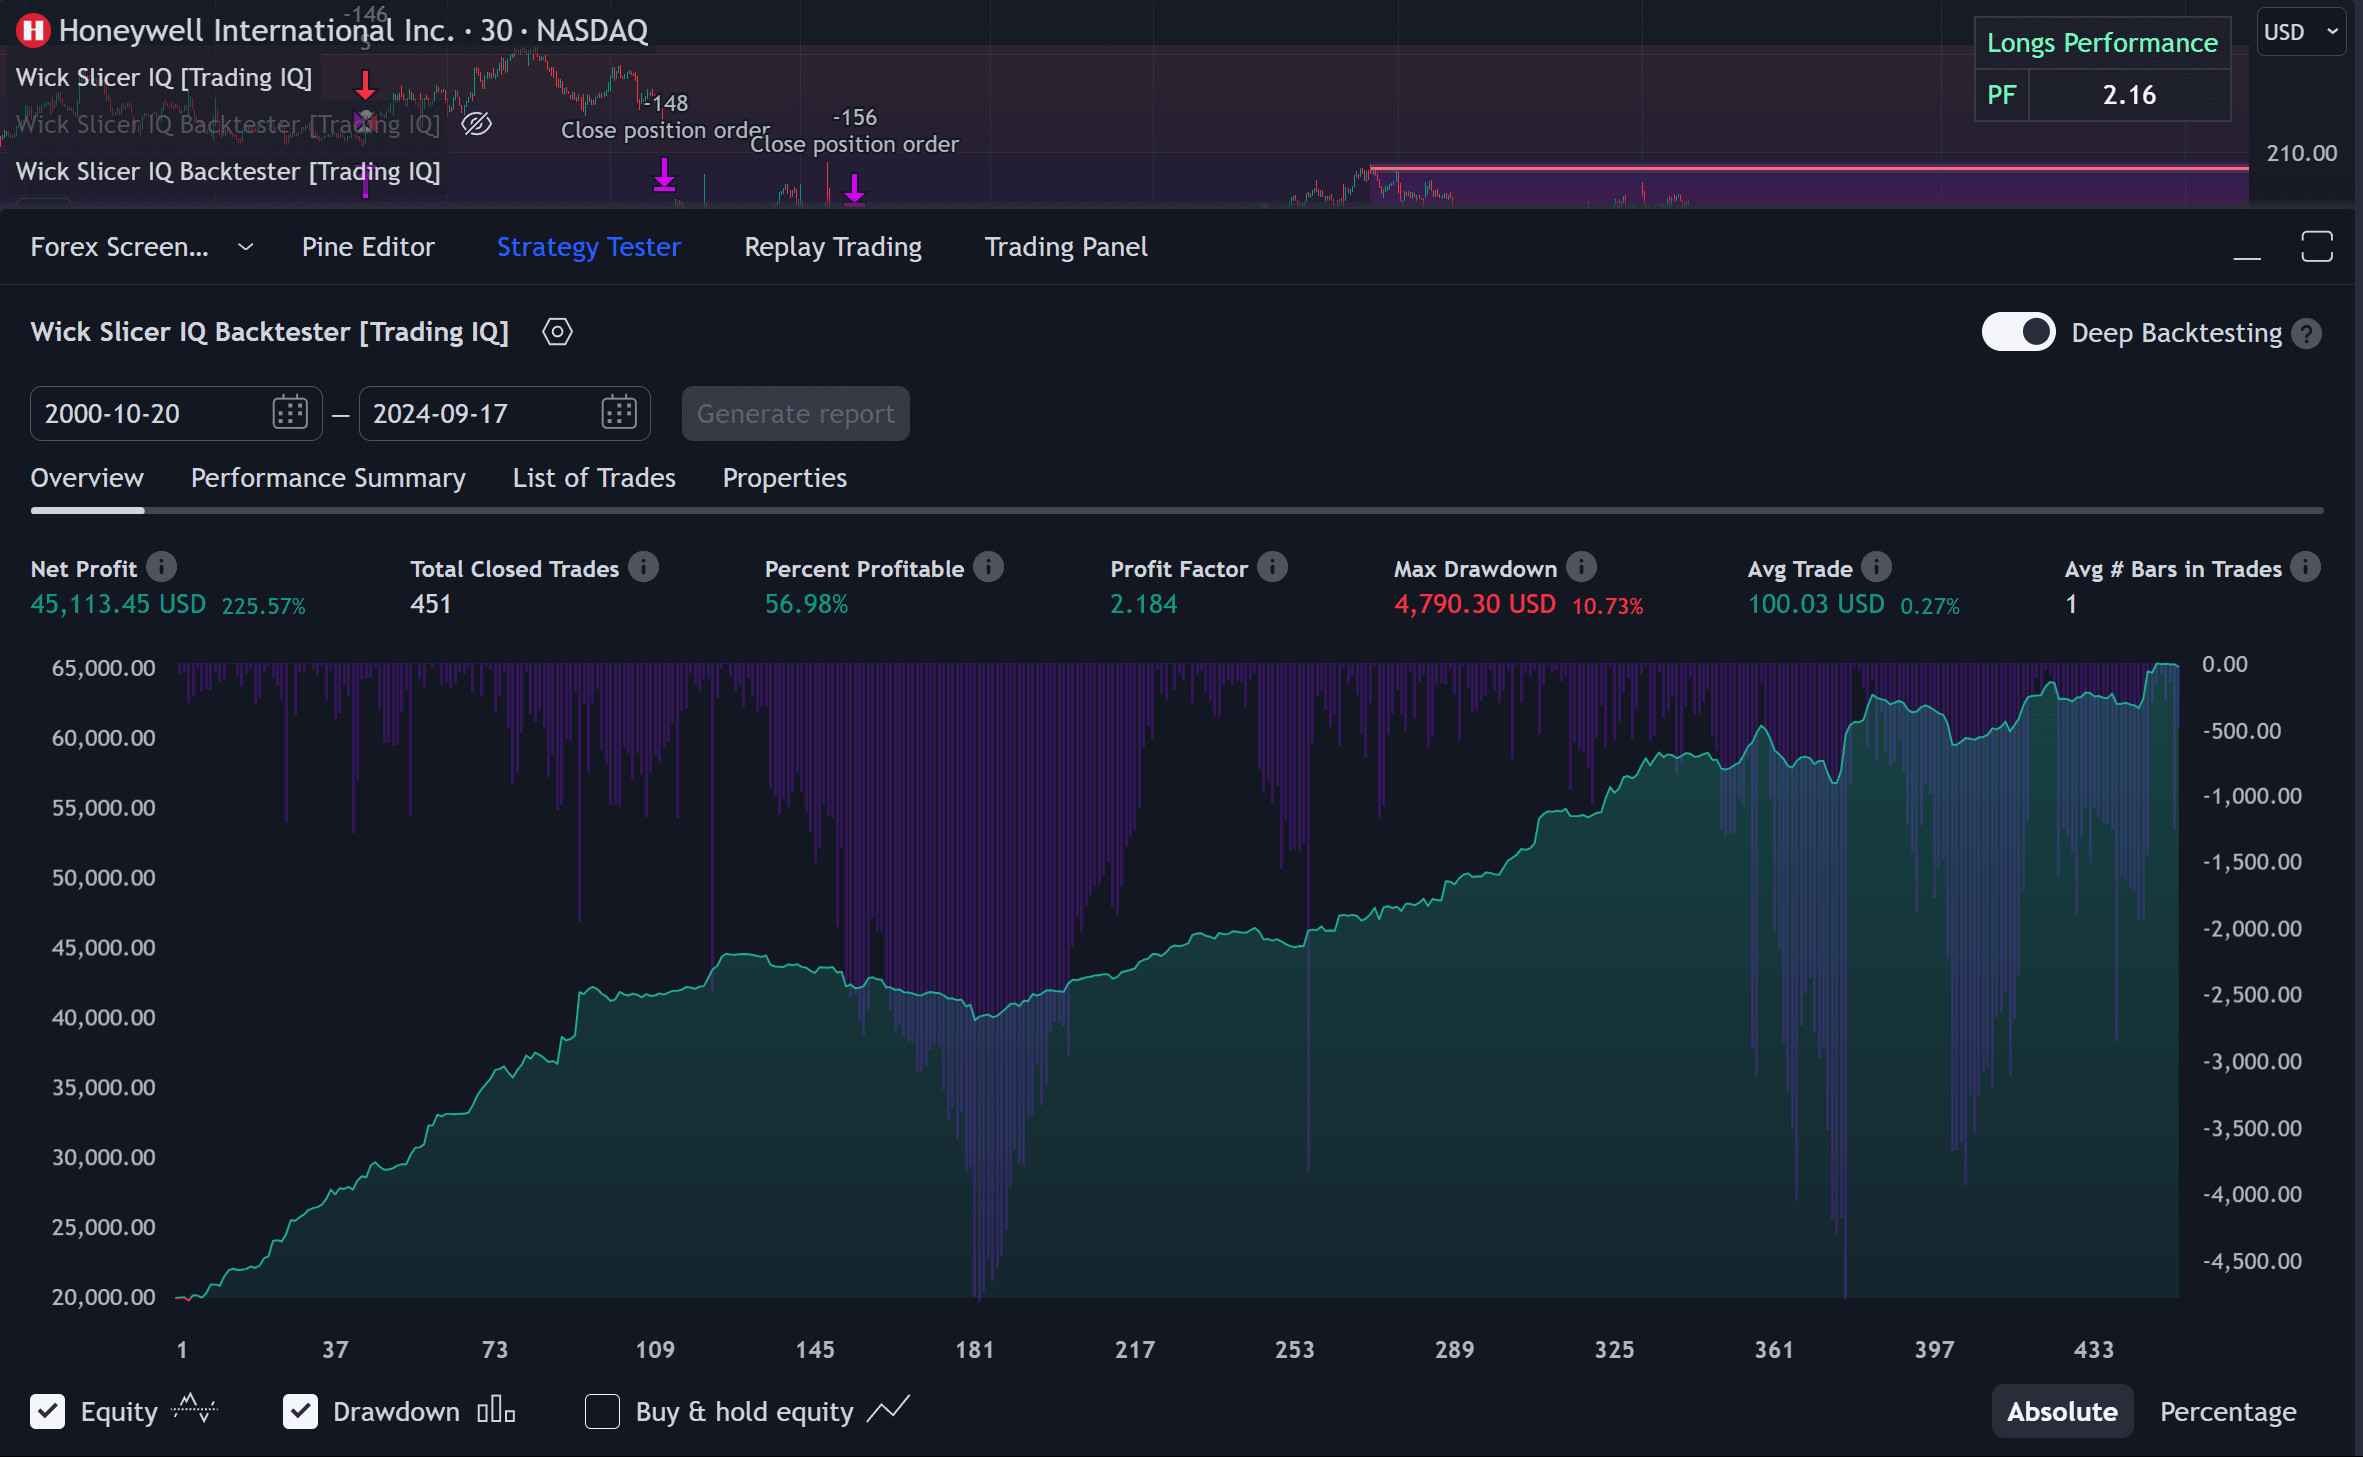
Task: Open Deep Backtesting help question icon
Action: (x=2306, y=334)
